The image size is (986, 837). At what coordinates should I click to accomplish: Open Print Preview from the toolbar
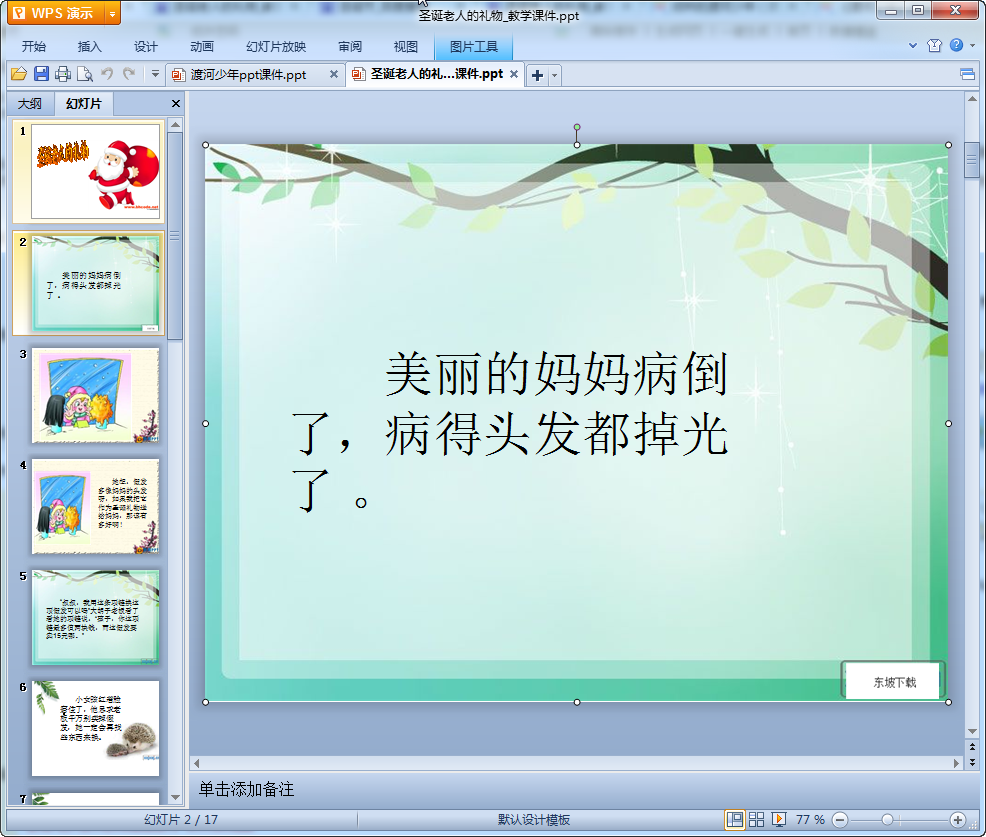point(85,74)
